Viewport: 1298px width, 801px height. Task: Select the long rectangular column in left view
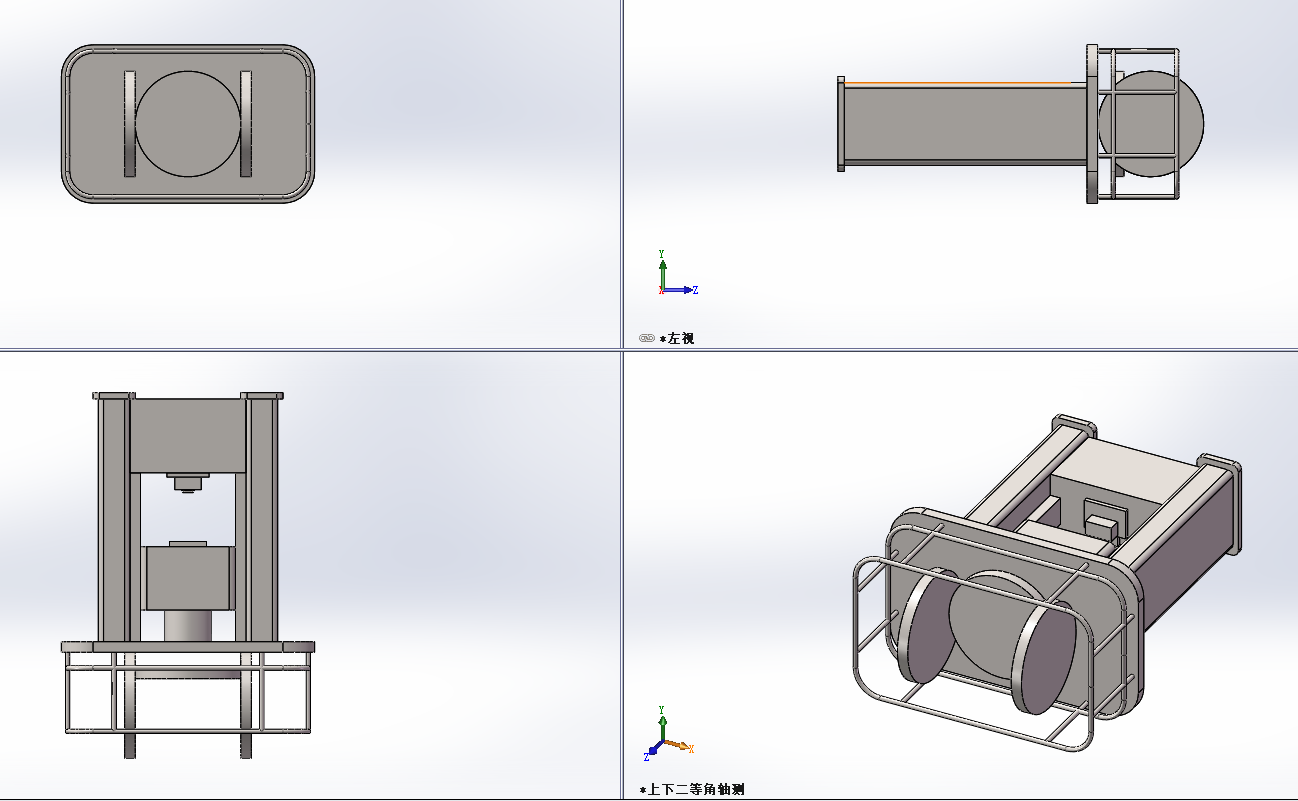(x=966, y=124)
